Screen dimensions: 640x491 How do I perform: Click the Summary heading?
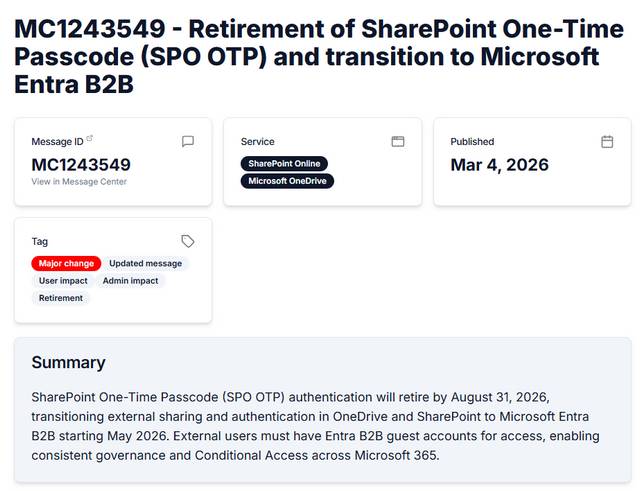pyautogui.click(x=68, y=362)
